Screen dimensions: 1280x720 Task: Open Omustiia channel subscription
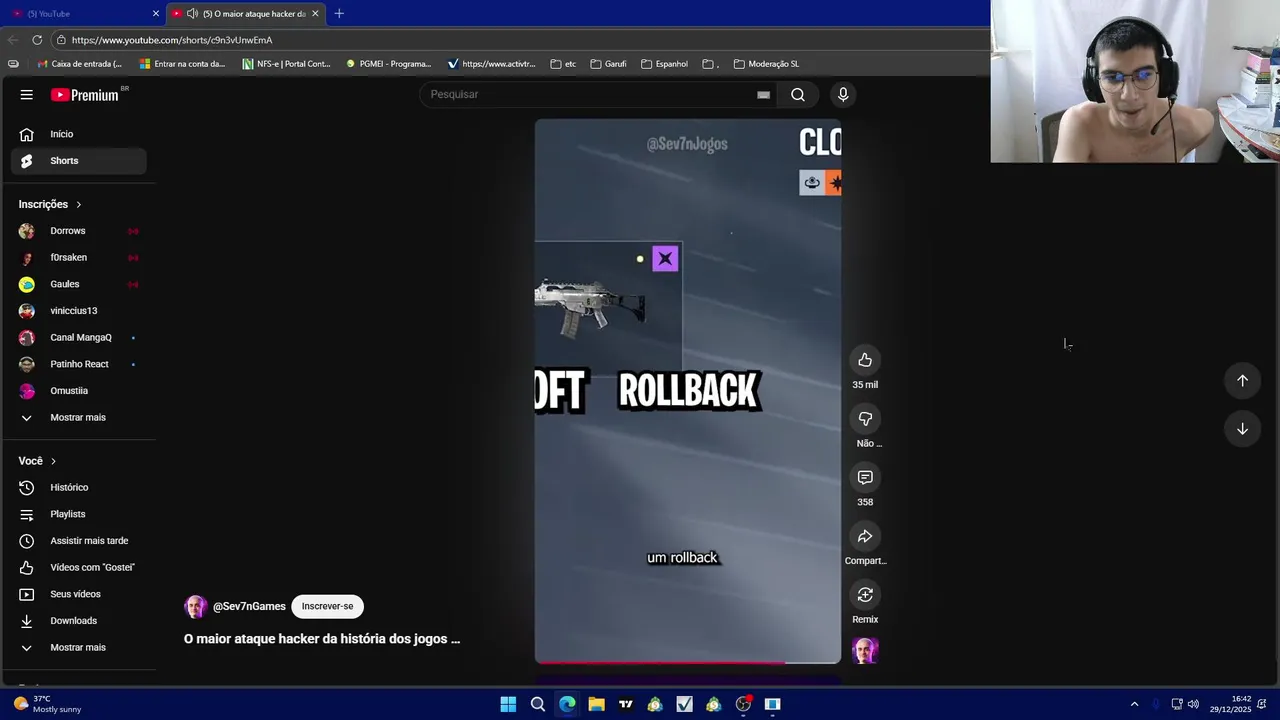point(79,391)
